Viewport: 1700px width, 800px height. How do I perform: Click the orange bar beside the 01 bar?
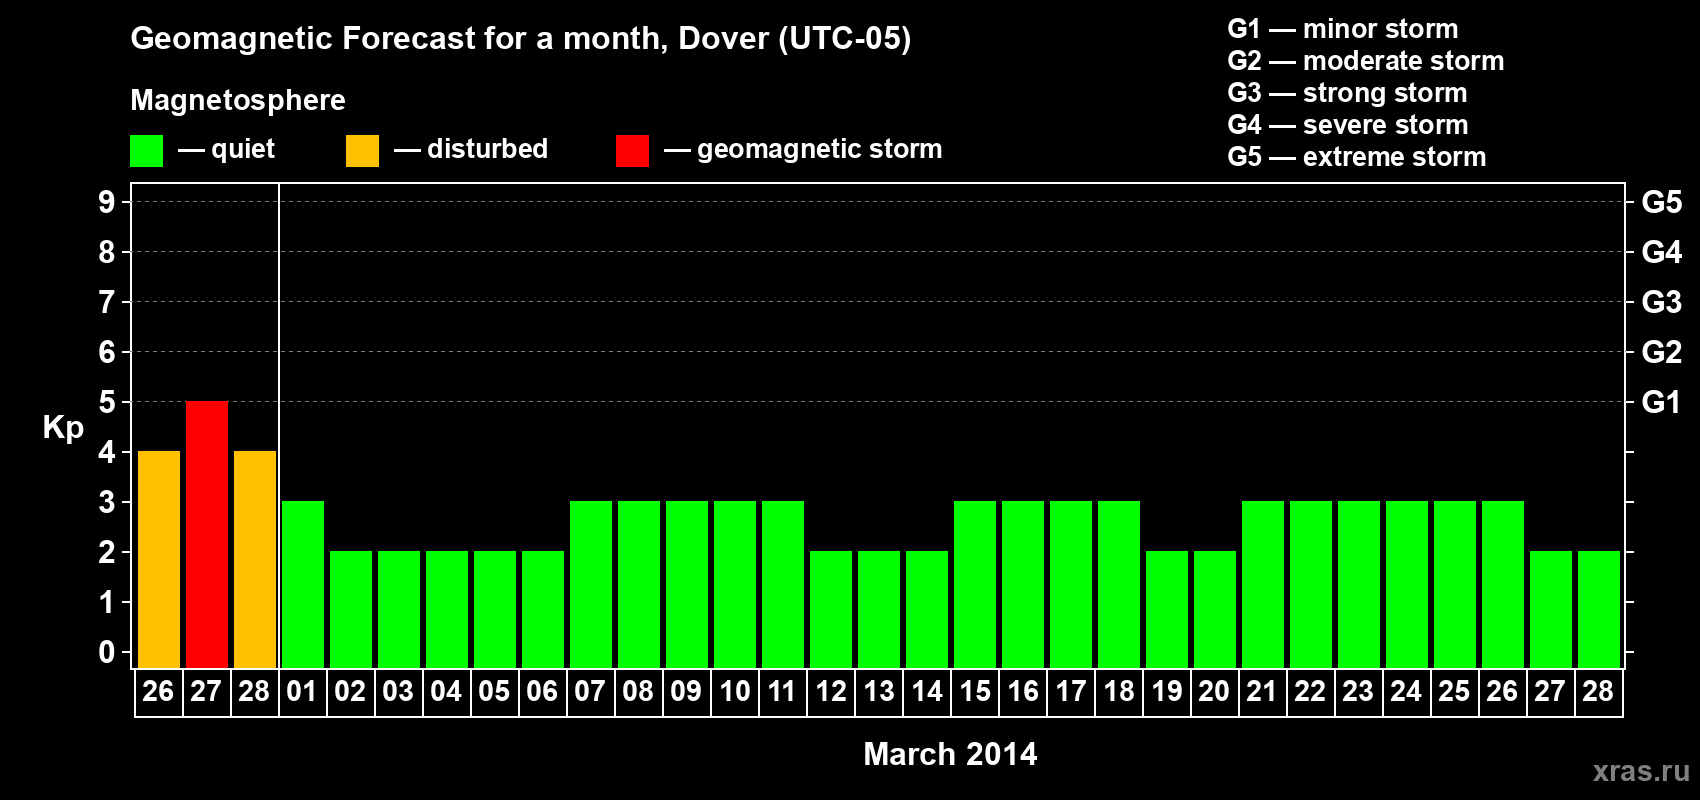pyautogui.click(x=255, y=560)
